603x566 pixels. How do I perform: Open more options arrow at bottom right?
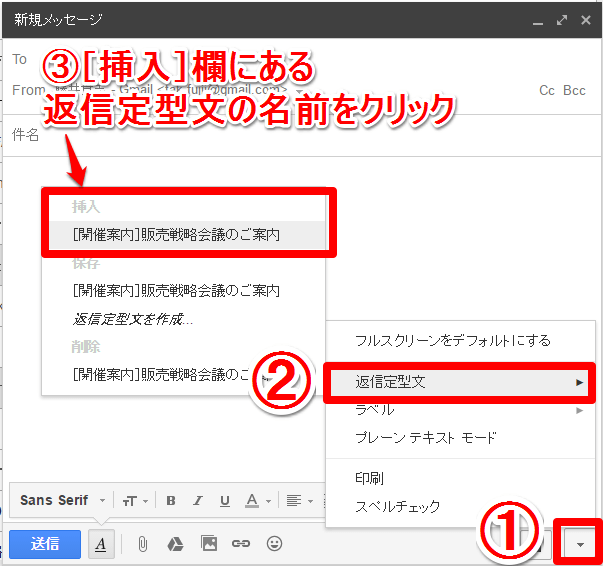click(580, 544)
